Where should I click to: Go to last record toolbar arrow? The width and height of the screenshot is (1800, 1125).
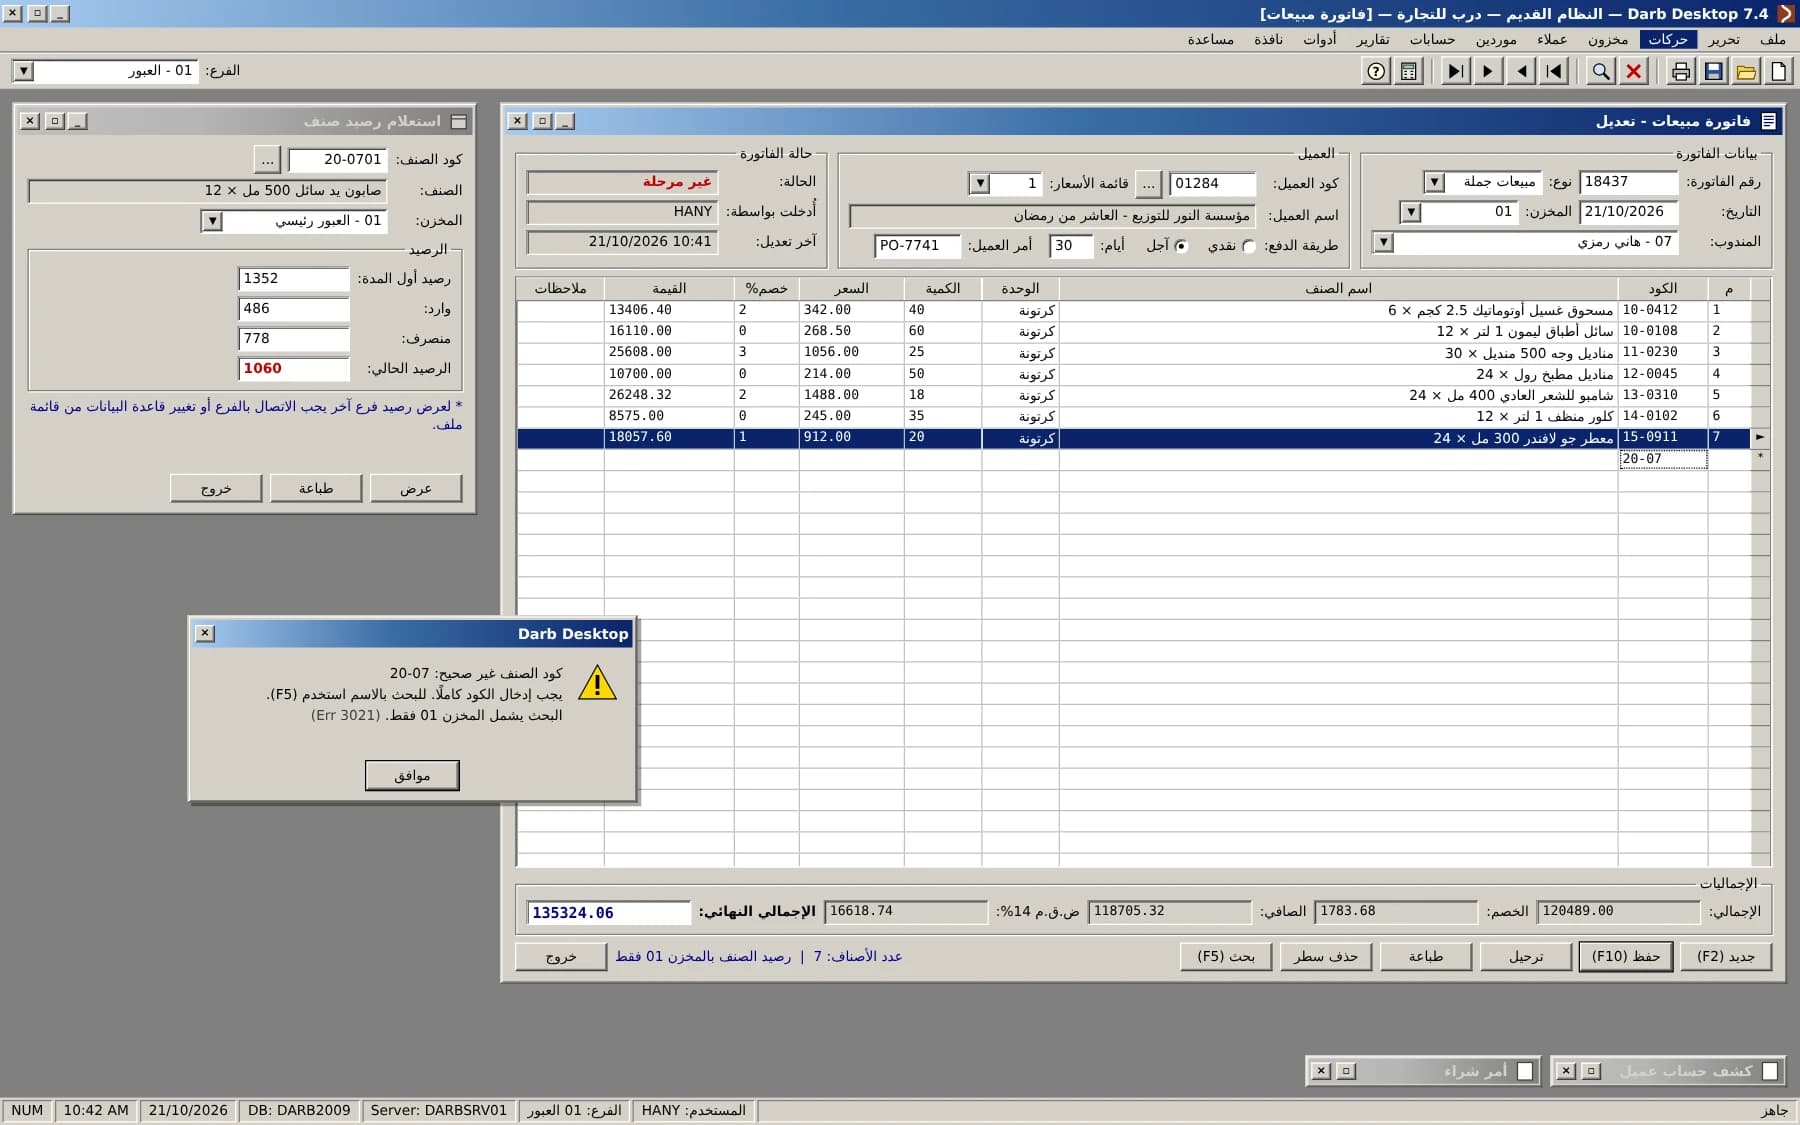coord(1456,71)
